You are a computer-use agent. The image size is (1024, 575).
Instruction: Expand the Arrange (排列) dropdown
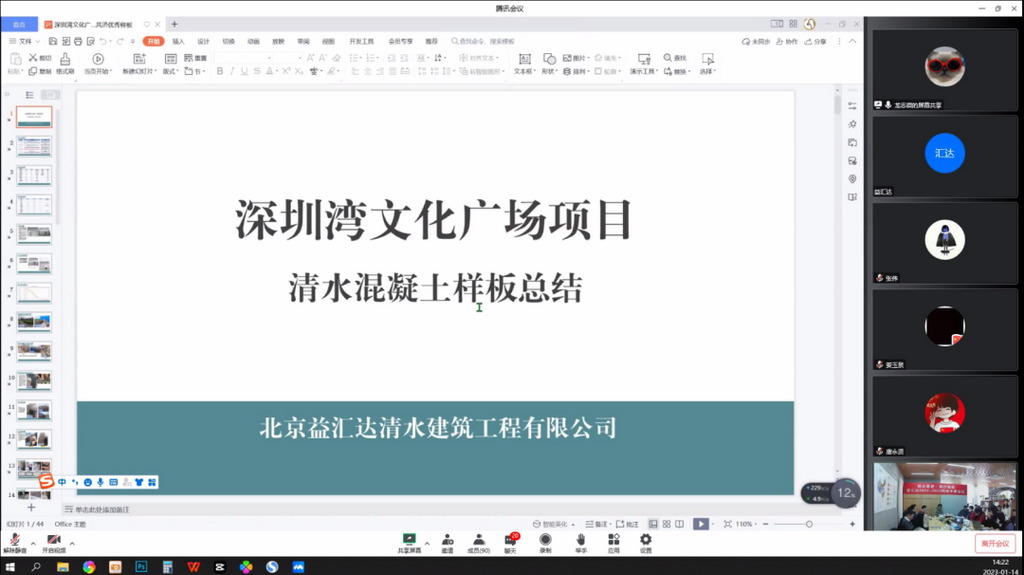coord(588,71)
